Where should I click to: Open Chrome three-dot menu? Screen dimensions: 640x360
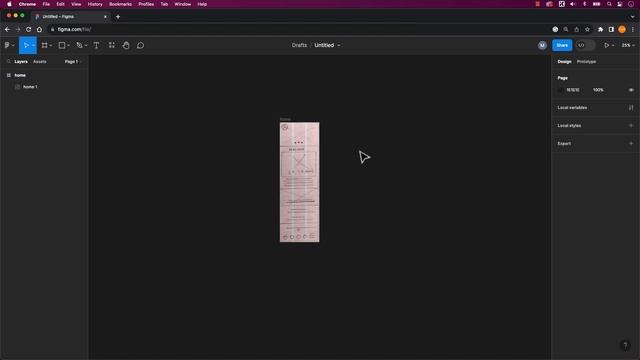click(x=633, y=29)
